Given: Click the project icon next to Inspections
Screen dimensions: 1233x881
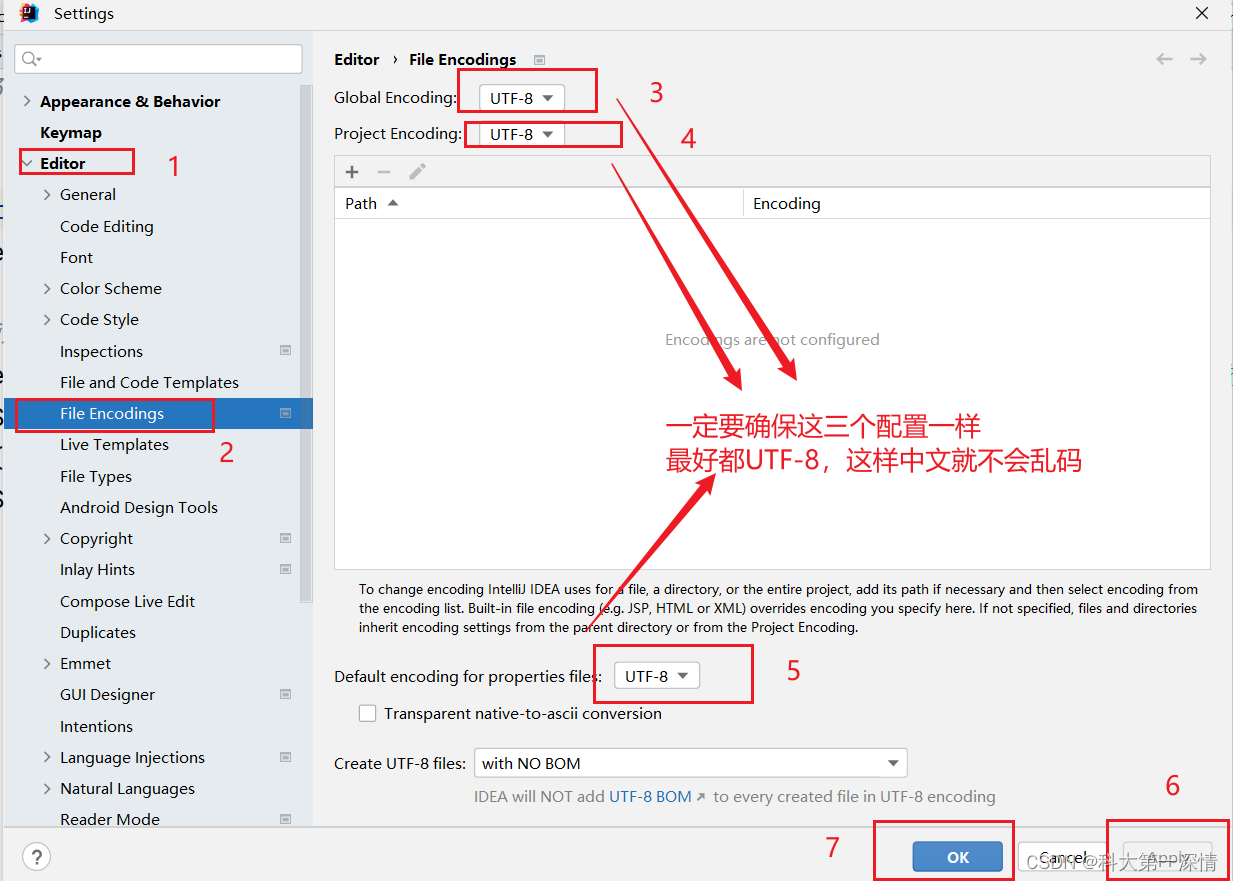Looking at the screenshot, I should 286,351.
